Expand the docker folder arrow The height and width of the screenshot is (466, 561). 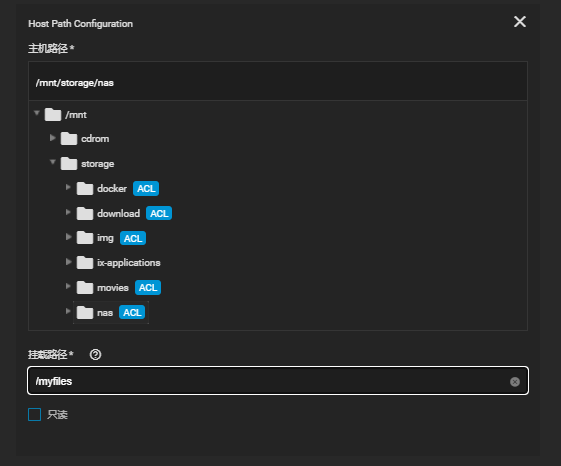(x=68, y=187)
